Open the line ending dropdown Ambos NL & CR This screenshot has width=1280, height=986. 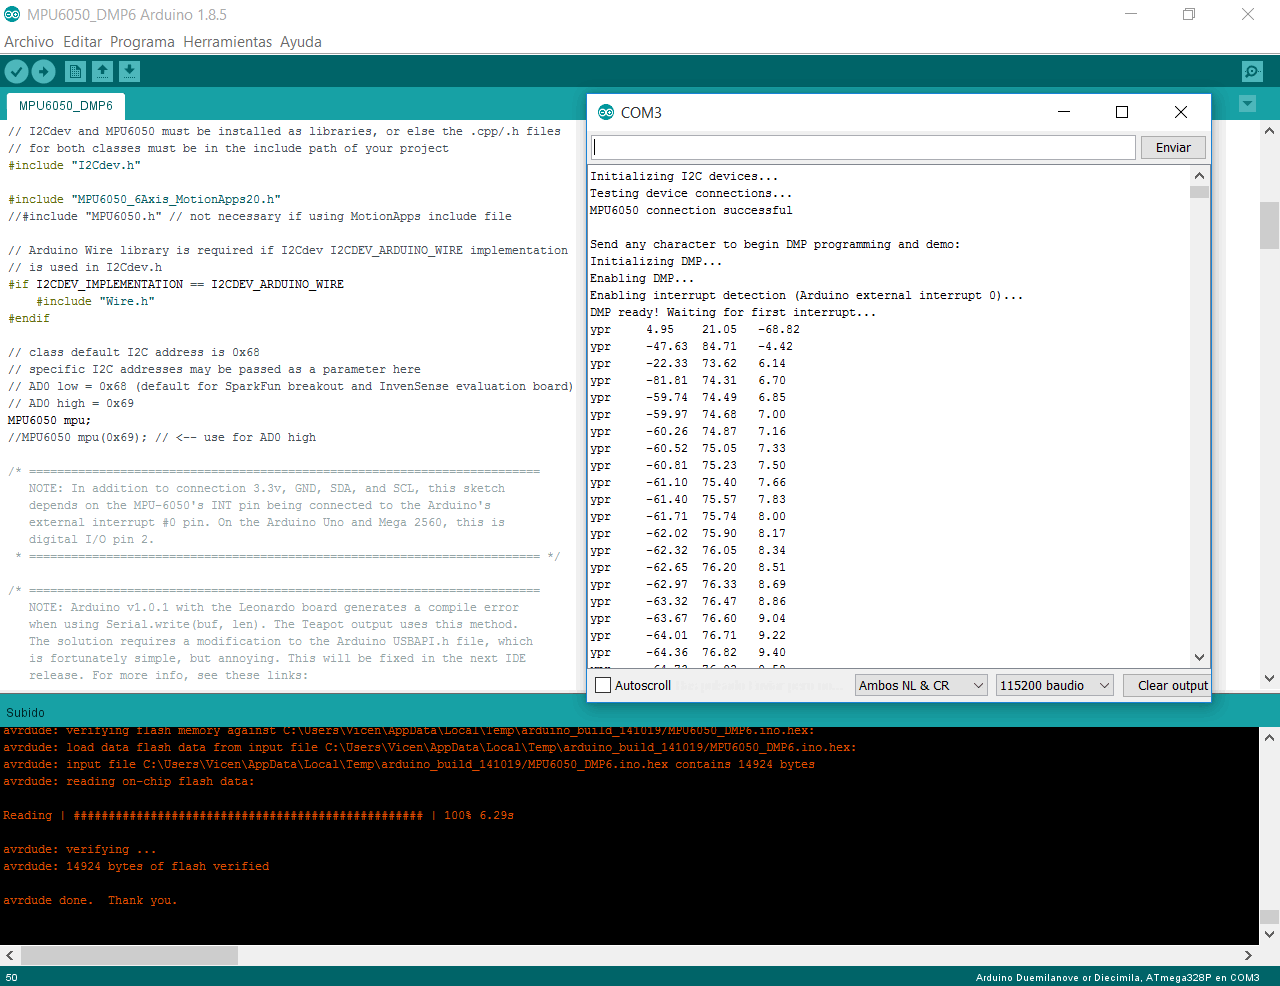click(921, 685)
